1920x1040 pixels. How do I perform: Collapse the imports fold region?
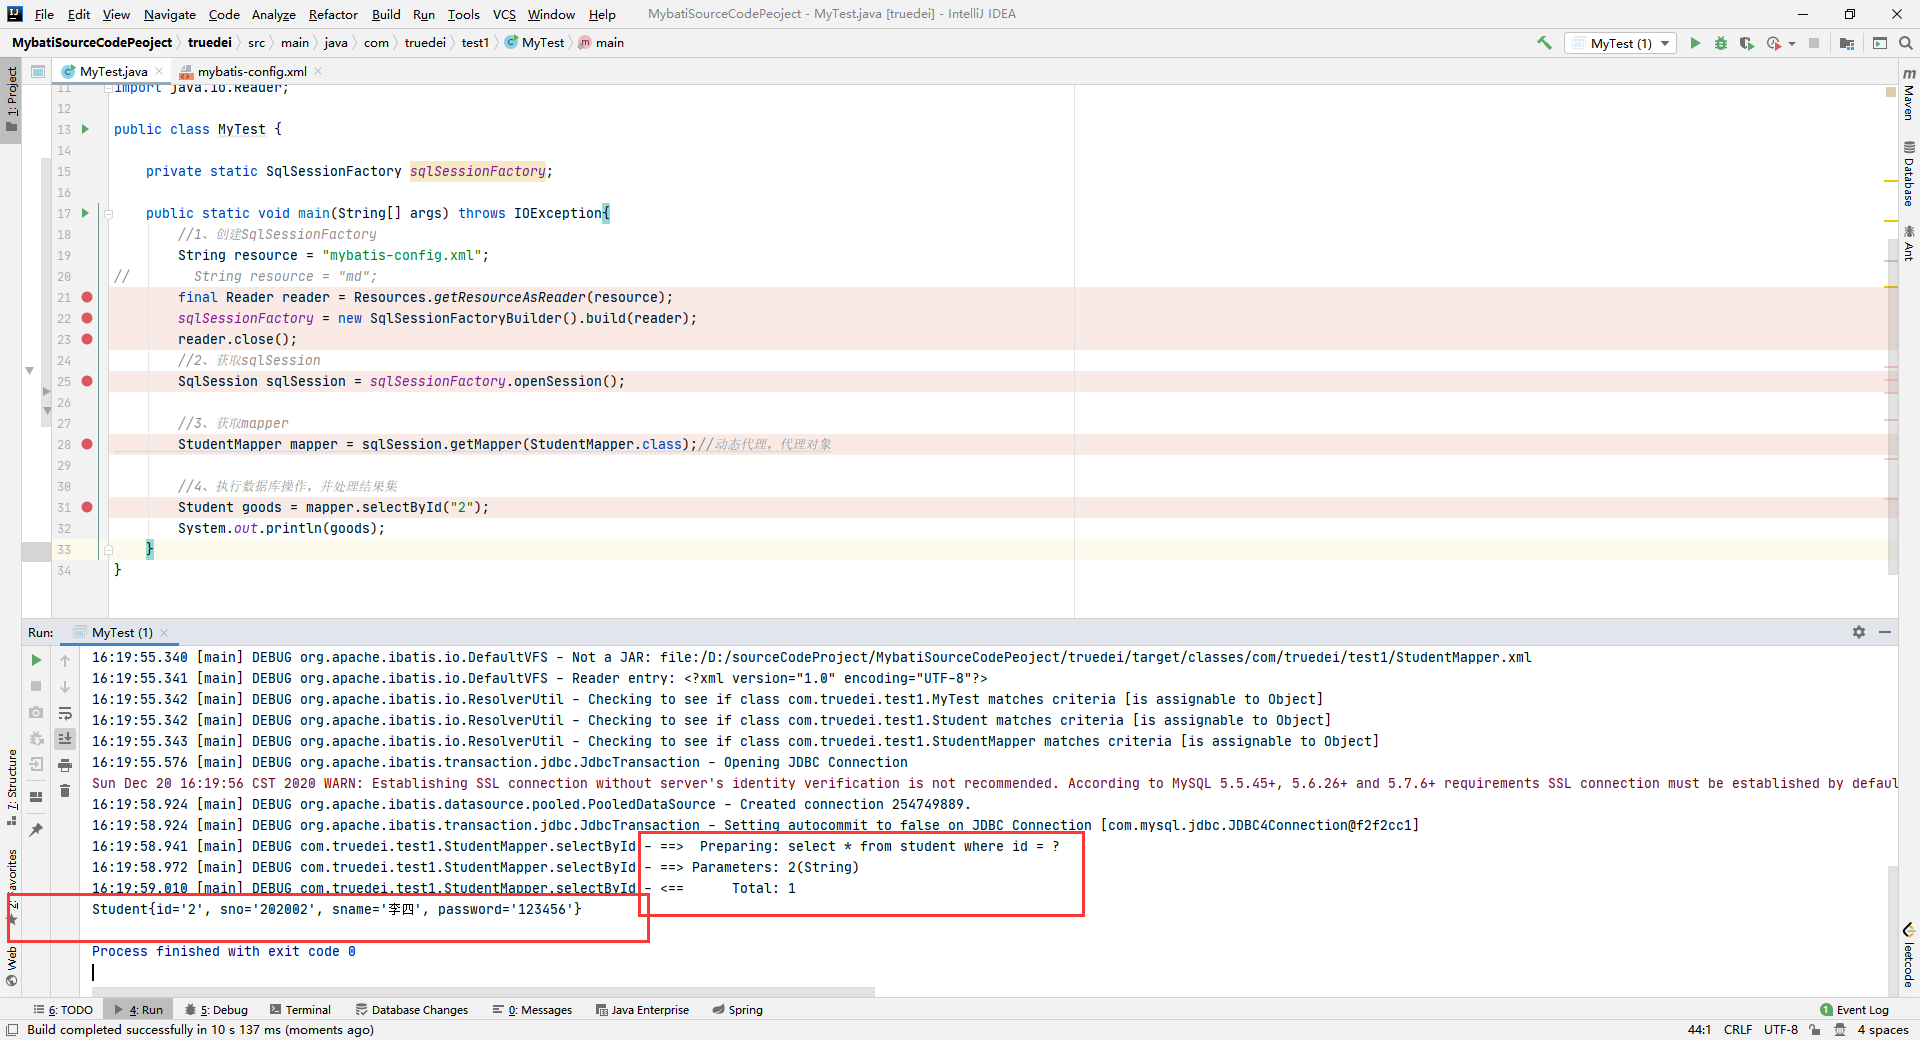pos(109,89)
